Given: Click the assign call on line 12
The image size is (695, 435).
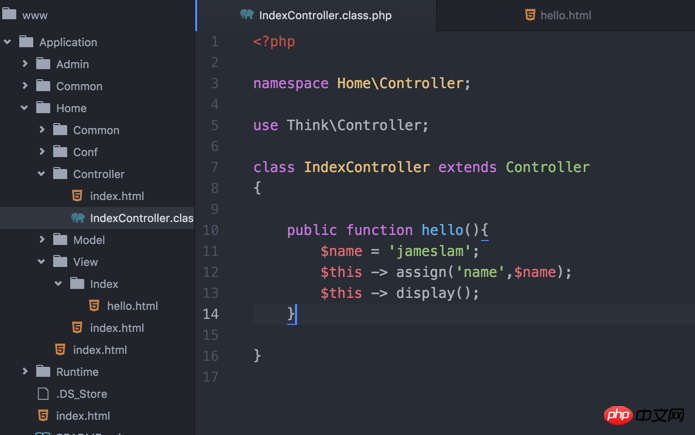Looking at the screenshot, I should point(421,272).
